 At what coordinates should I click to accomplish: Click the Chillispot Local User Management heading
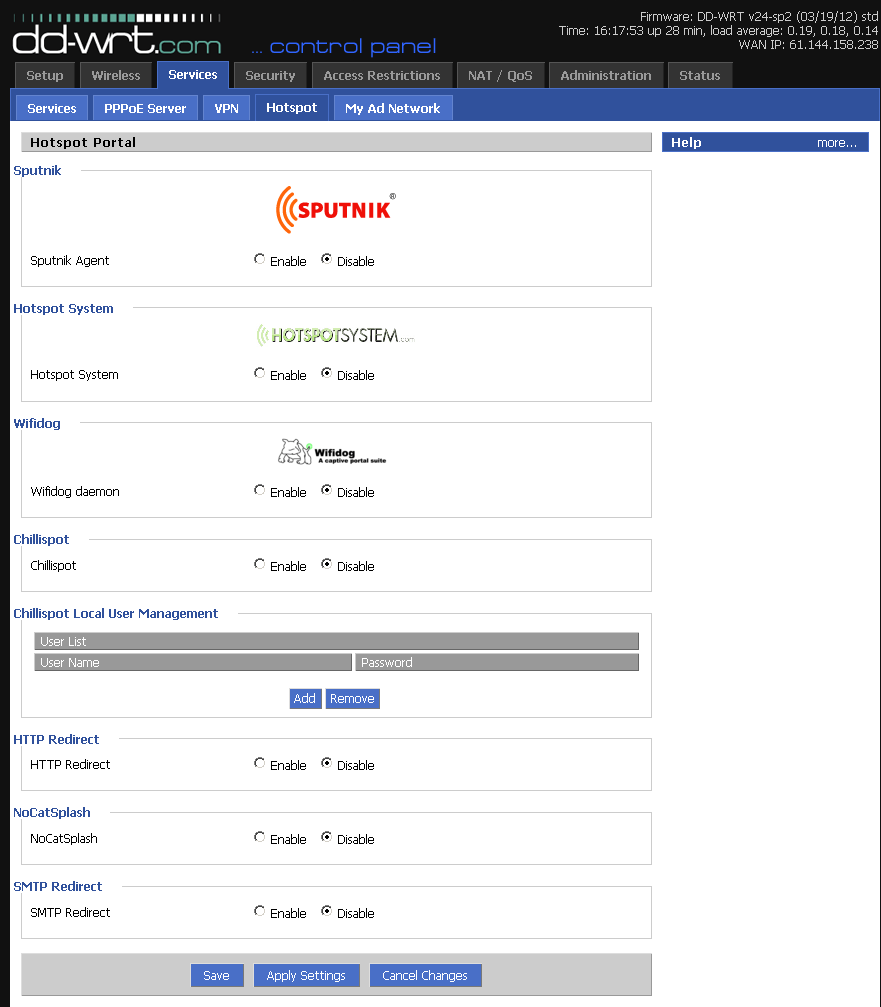(116, 613)
